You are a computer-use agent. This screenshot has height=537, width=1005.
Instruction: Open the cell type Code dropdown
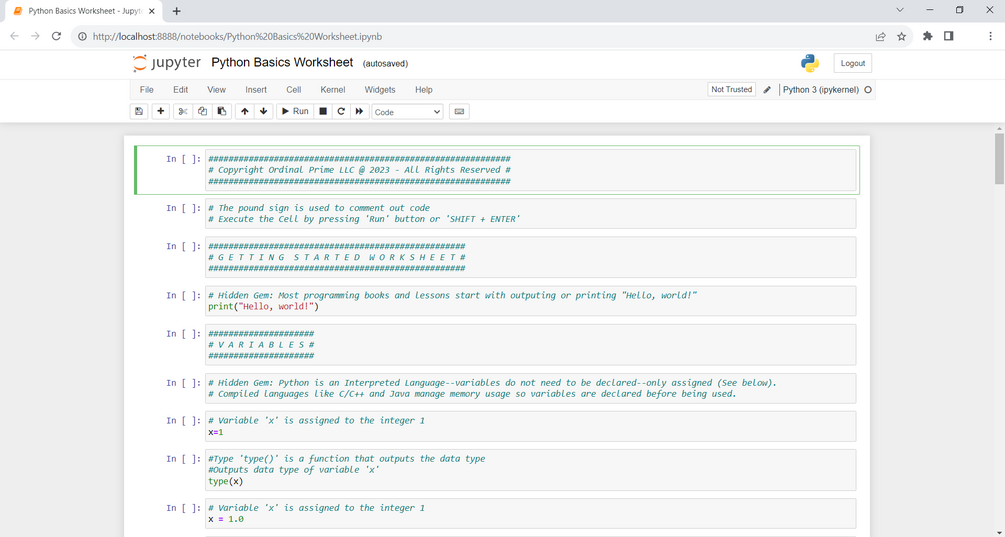408,112
